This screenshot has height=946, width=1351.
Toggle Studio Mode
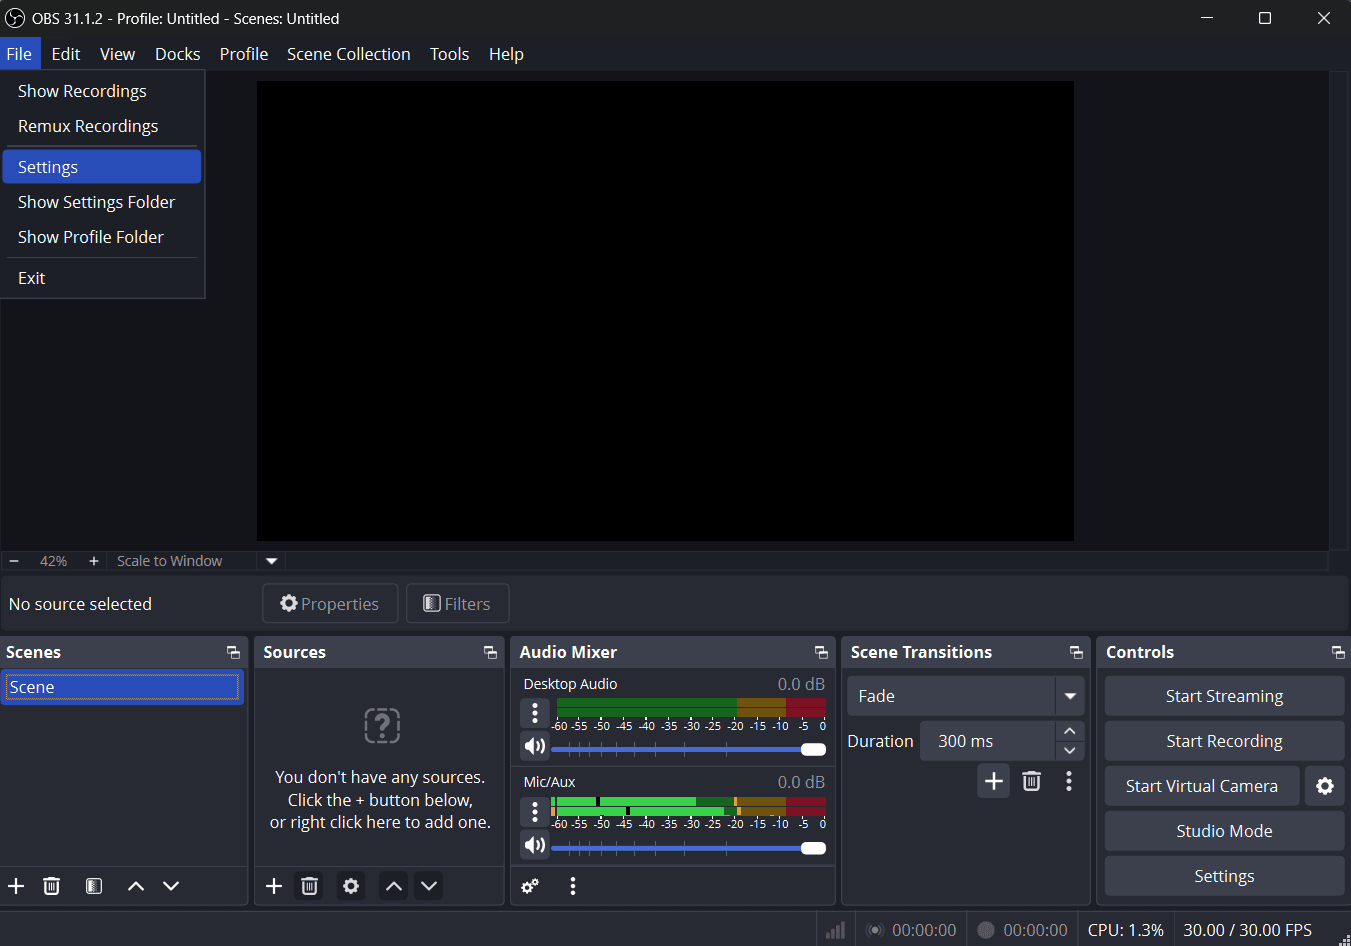[x=1224, y=831]
